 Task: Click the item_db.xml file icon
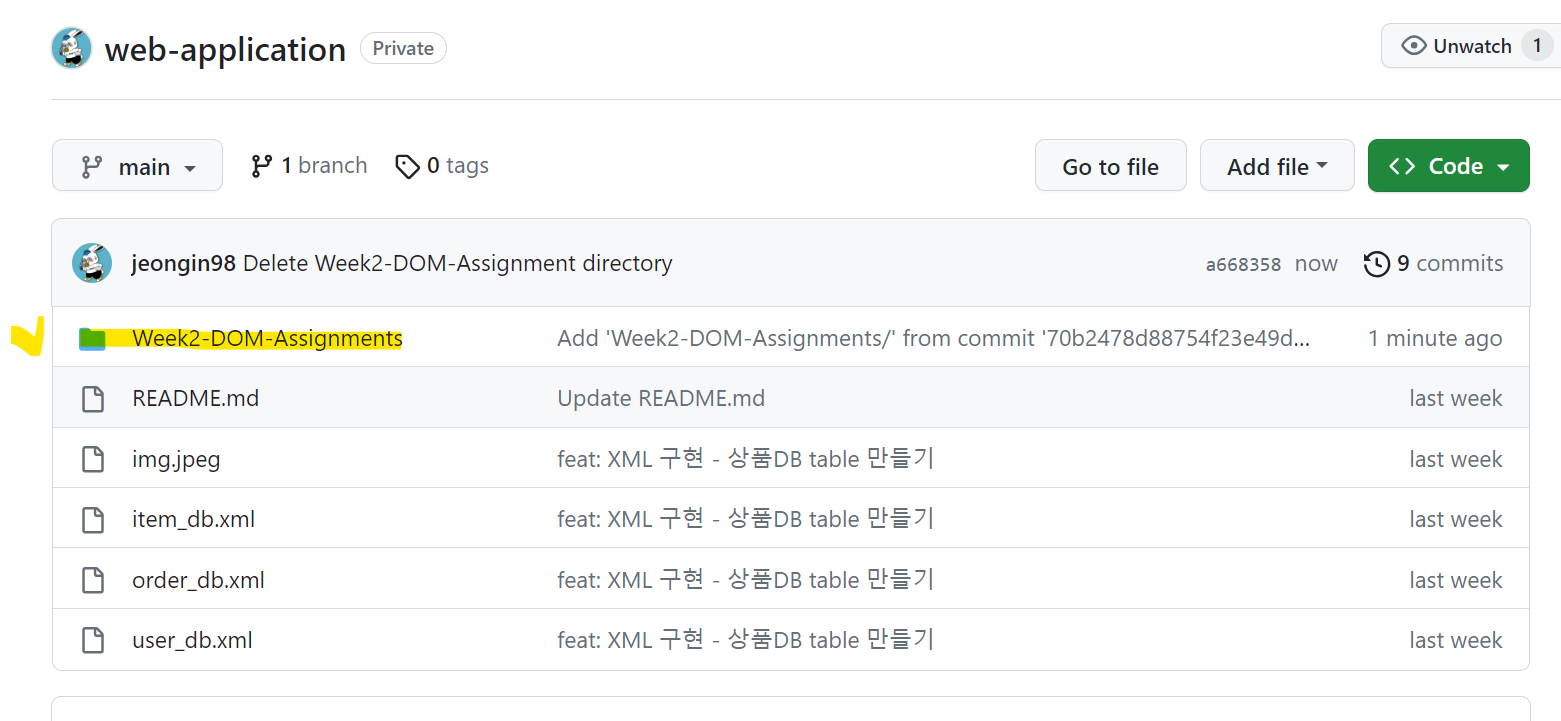tap(93, 520)
